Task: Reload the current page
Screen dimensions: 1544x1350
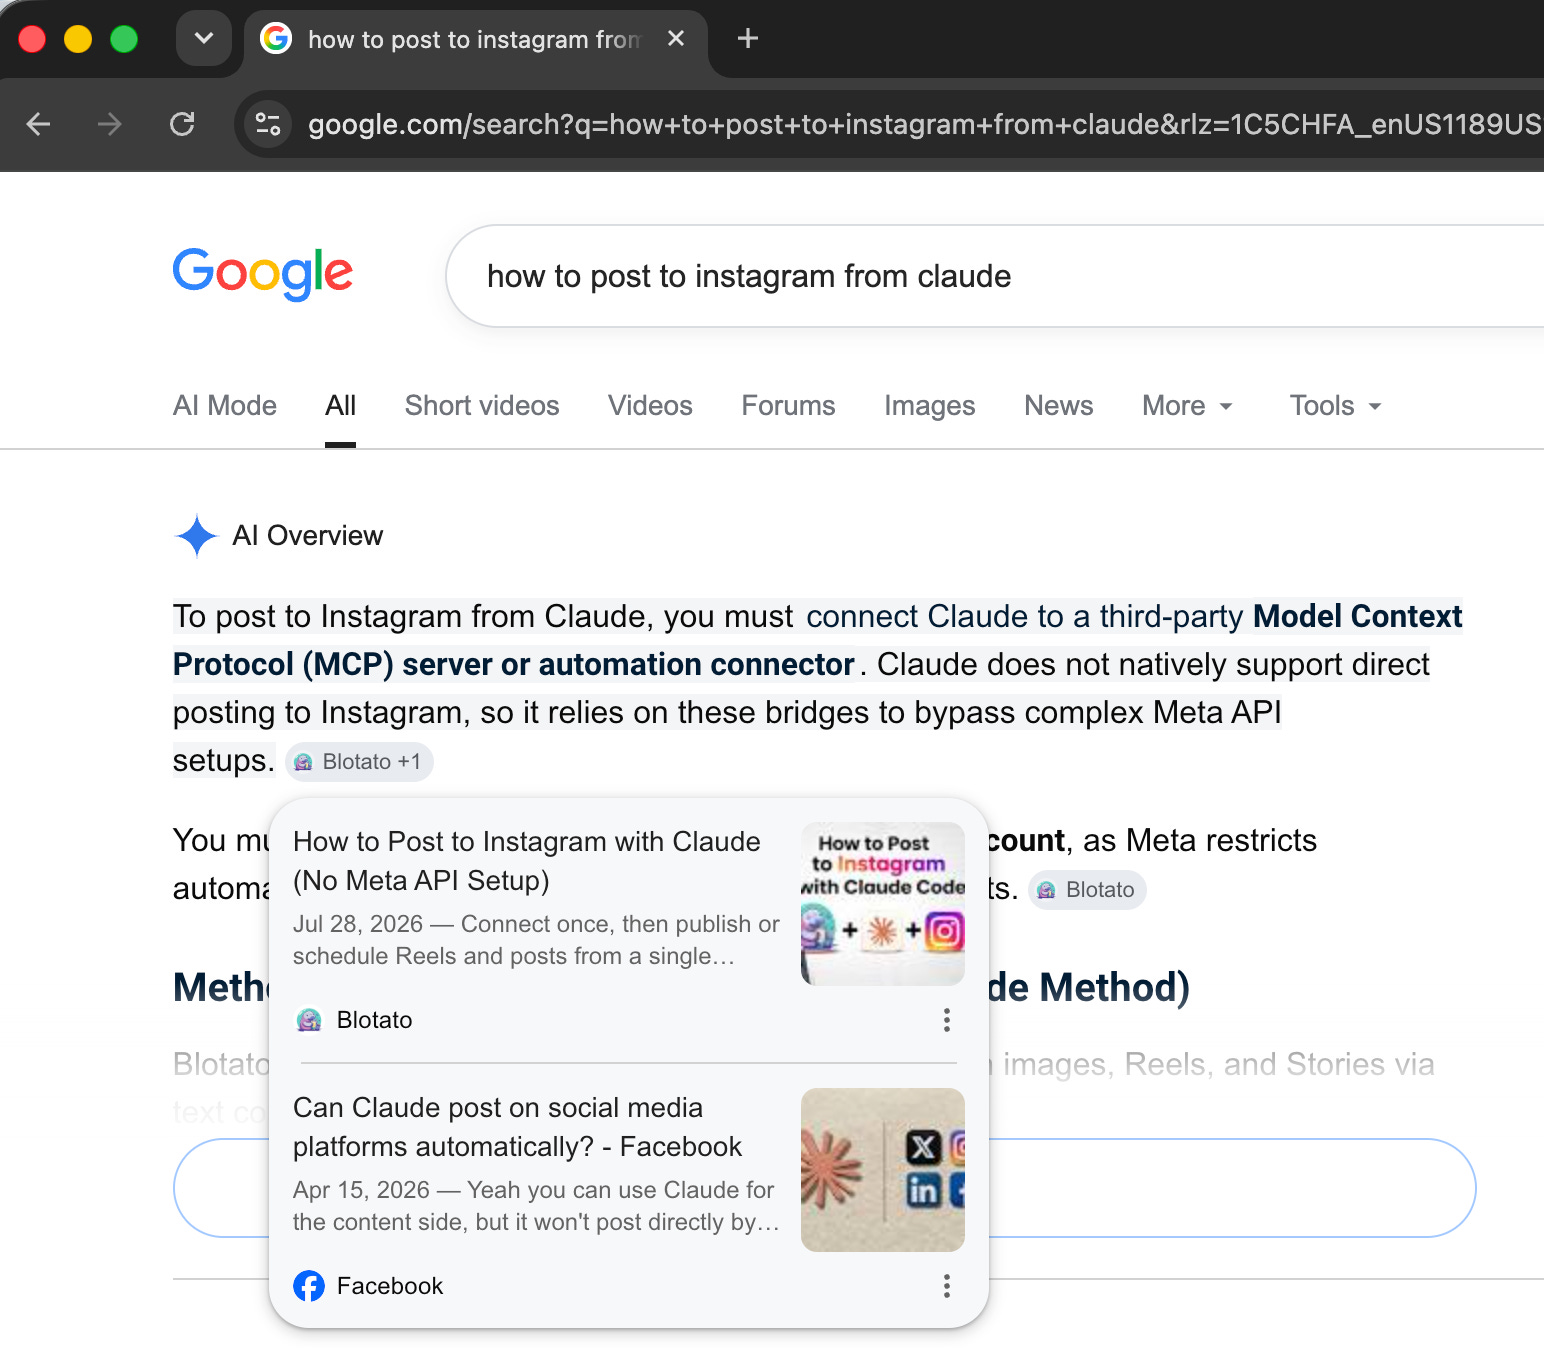Action: (182, 124)
